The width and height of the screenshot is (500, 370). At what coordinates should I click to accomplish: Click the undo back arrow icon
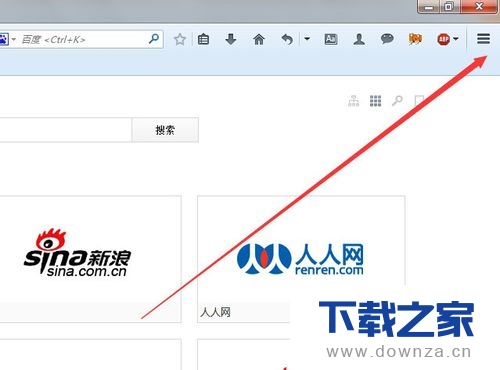[287, 39]
